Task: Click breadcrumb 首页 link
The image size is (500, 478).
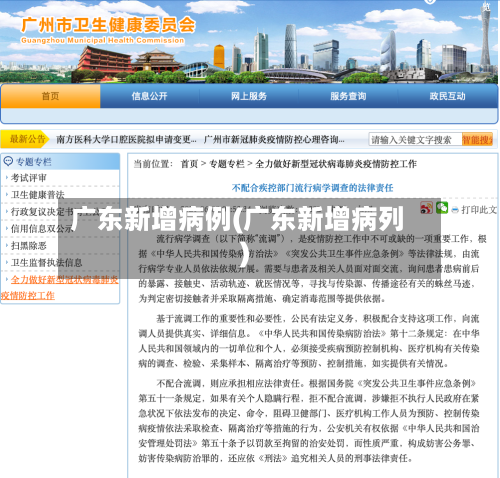Action: click(189, 164)
